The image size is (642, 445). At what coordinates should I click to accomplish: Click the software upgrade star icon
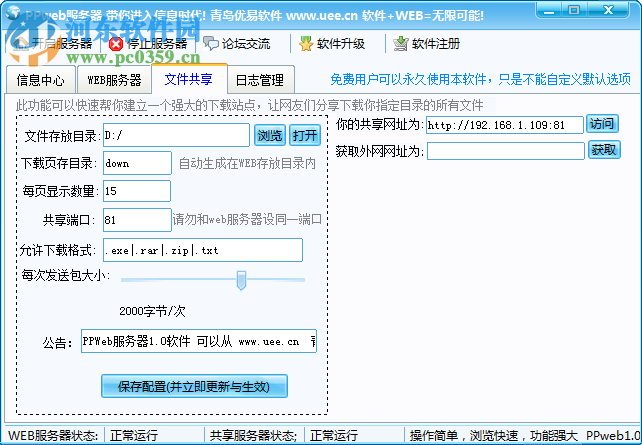pyautogui.click(x=306, y=43)
